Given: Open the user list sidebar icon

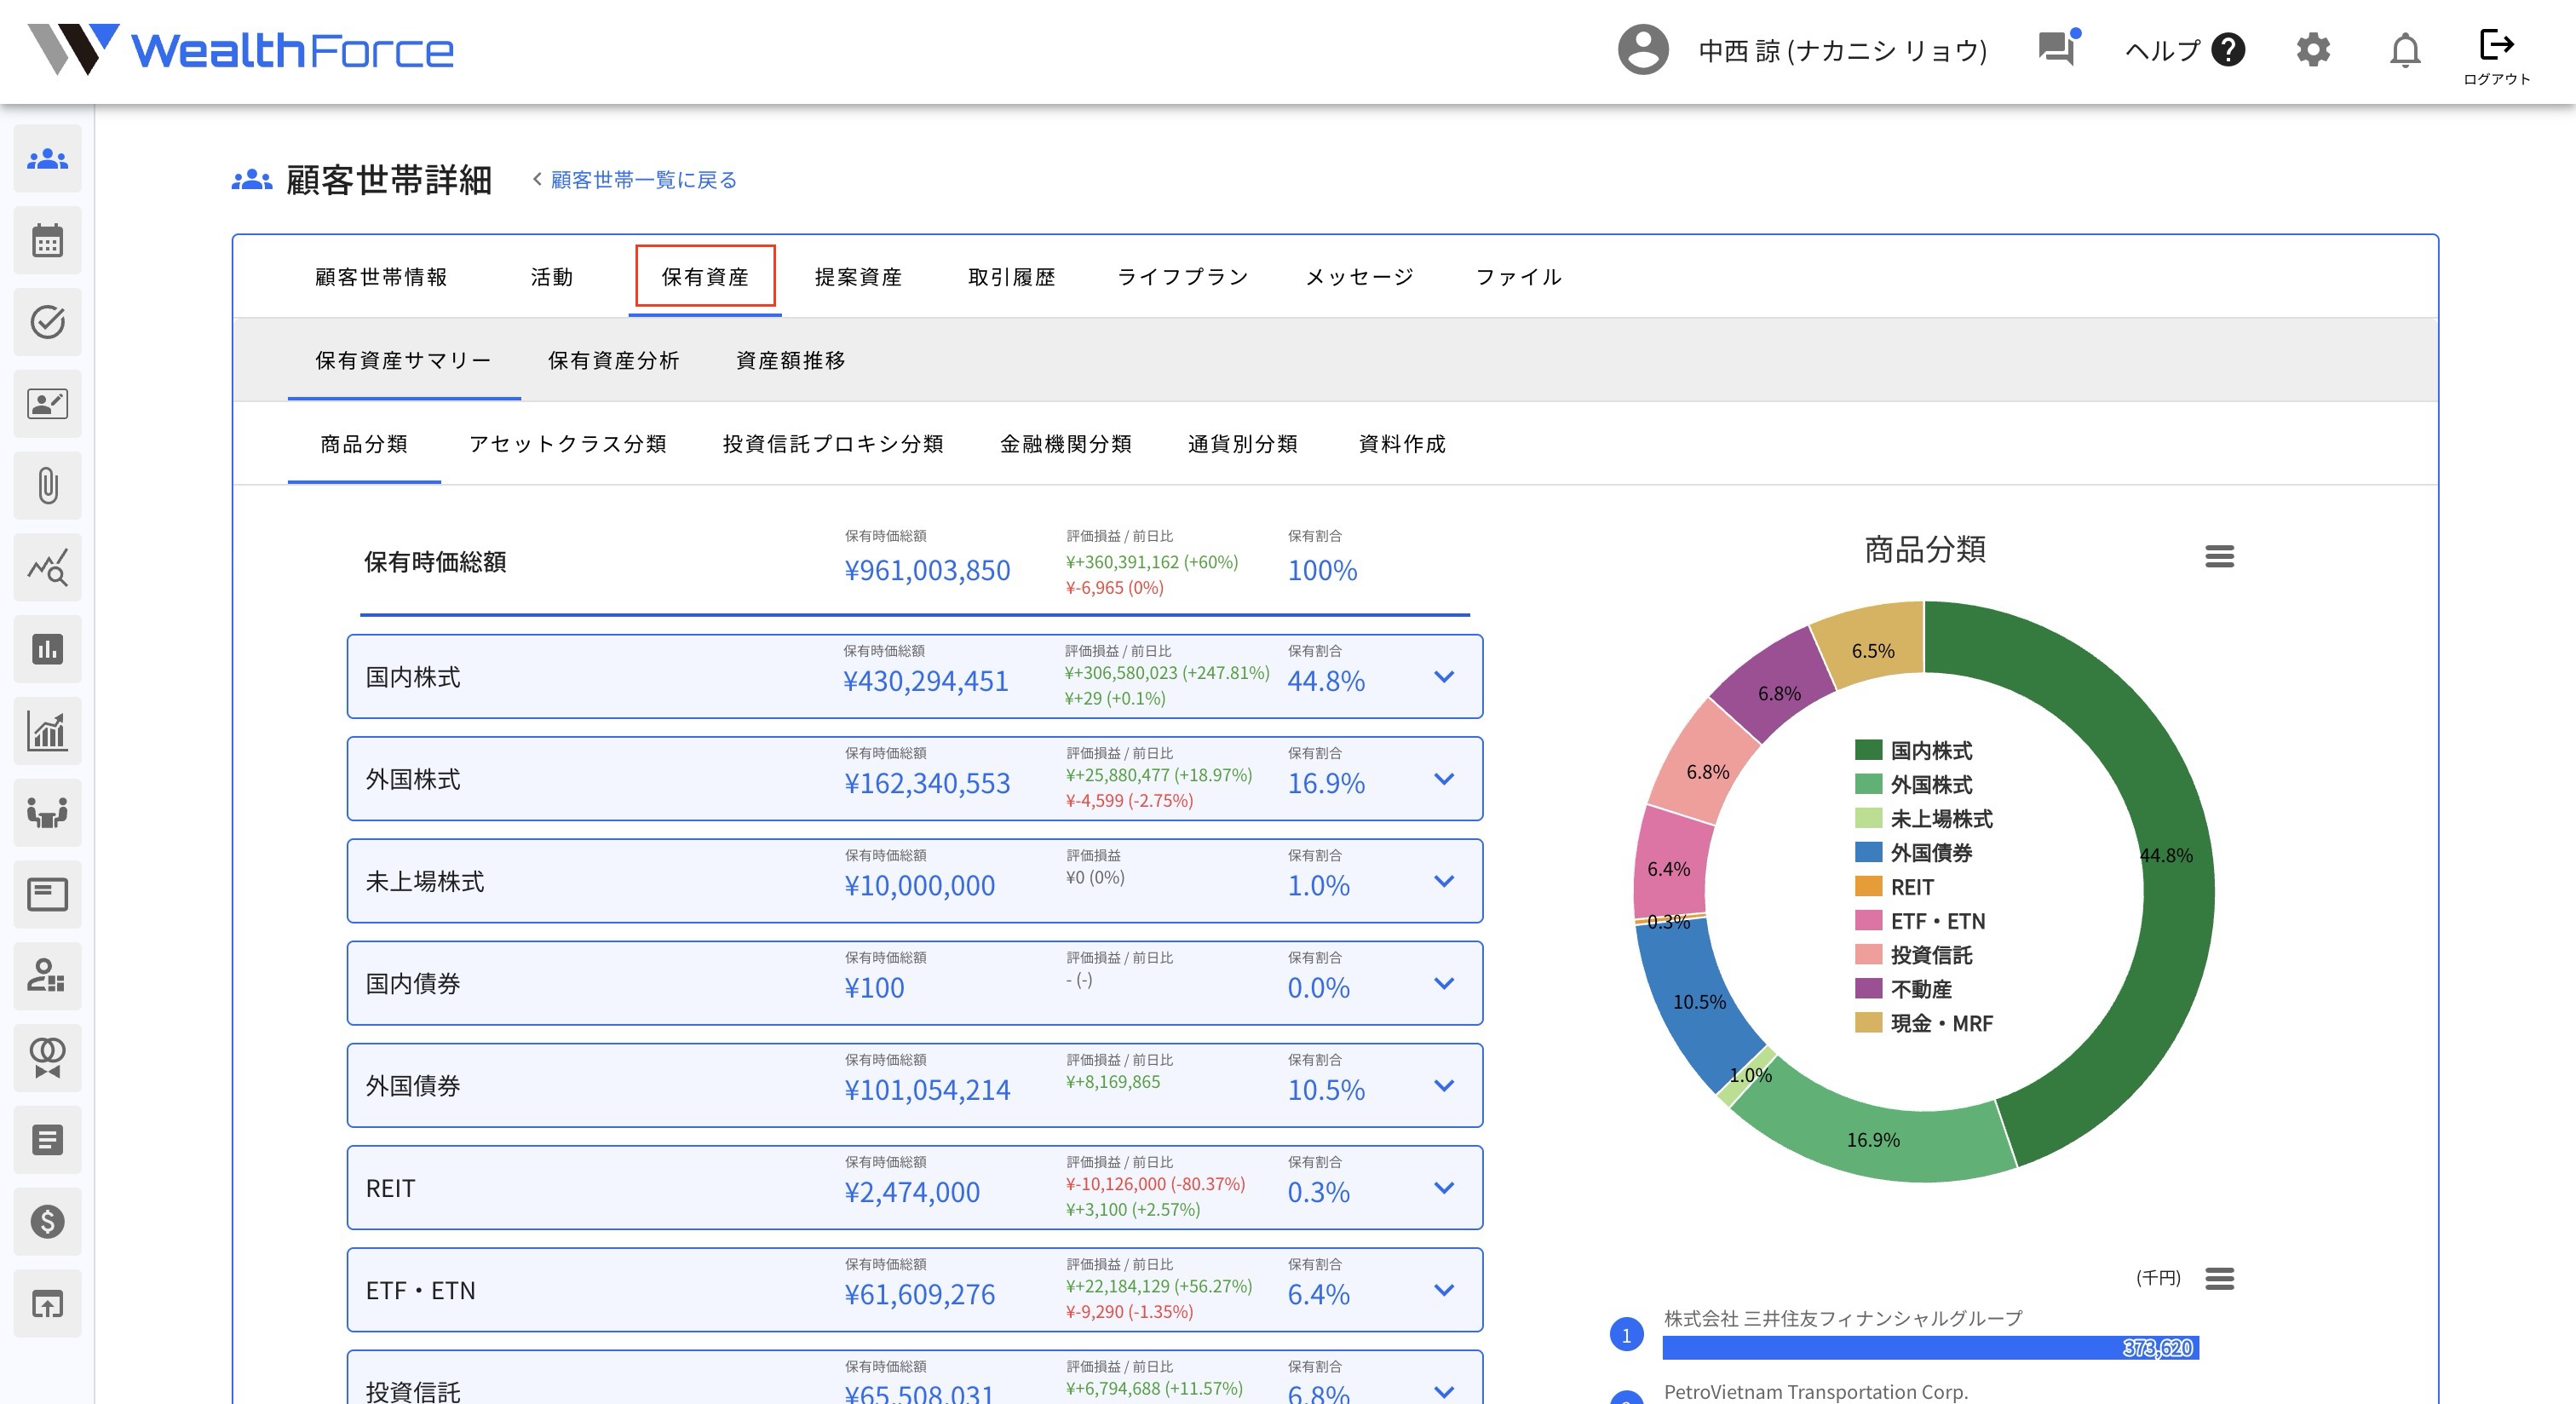Looking at the screenshot, I should (47, 976).
